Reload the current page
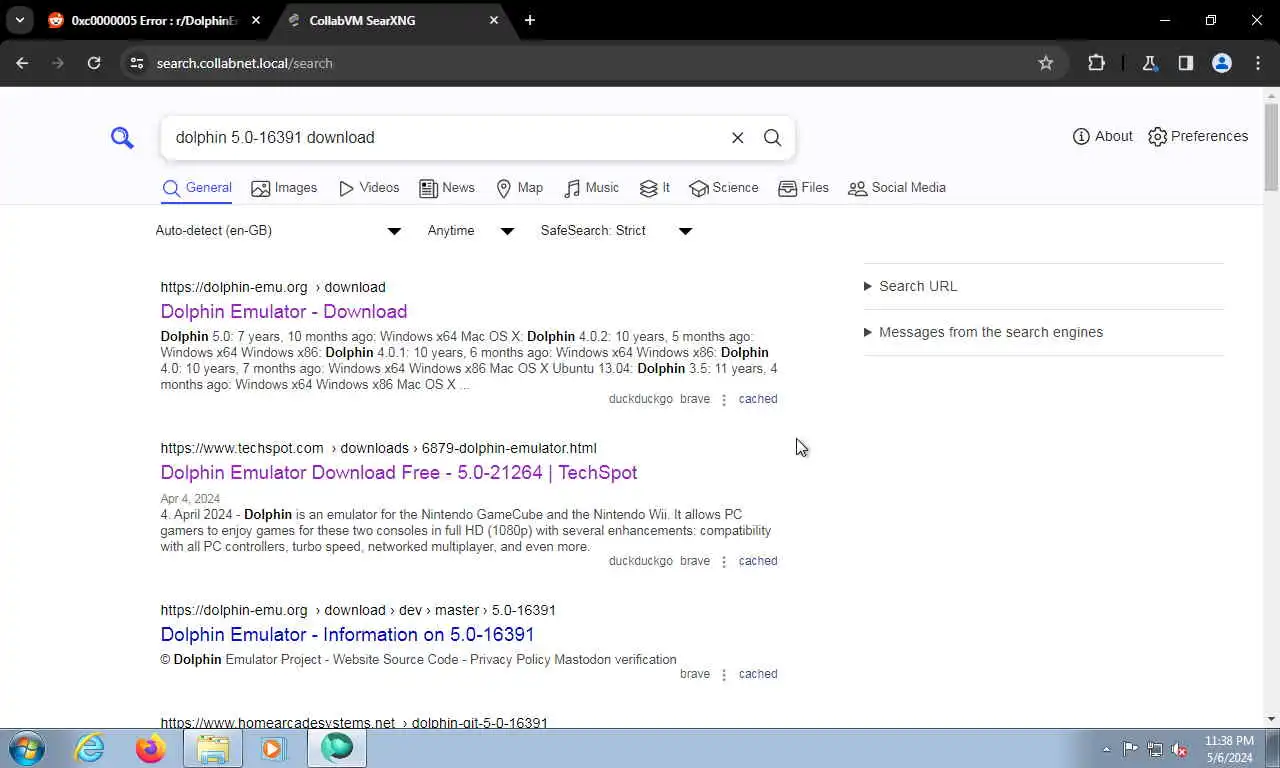This screenshot has height=768, width=1280. [94, 63]
